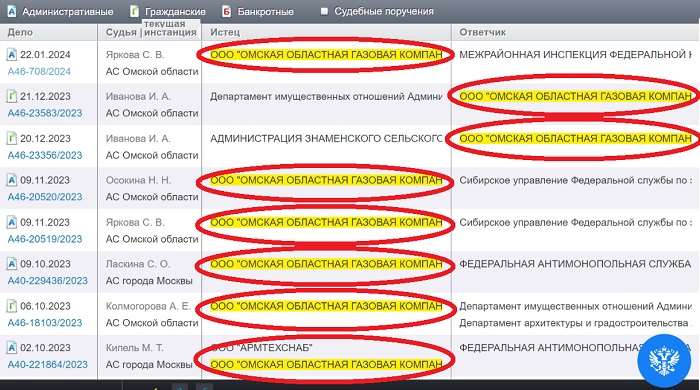Click АС города Москвы in А40-221864/2023 row

click(x=149, y=365)
